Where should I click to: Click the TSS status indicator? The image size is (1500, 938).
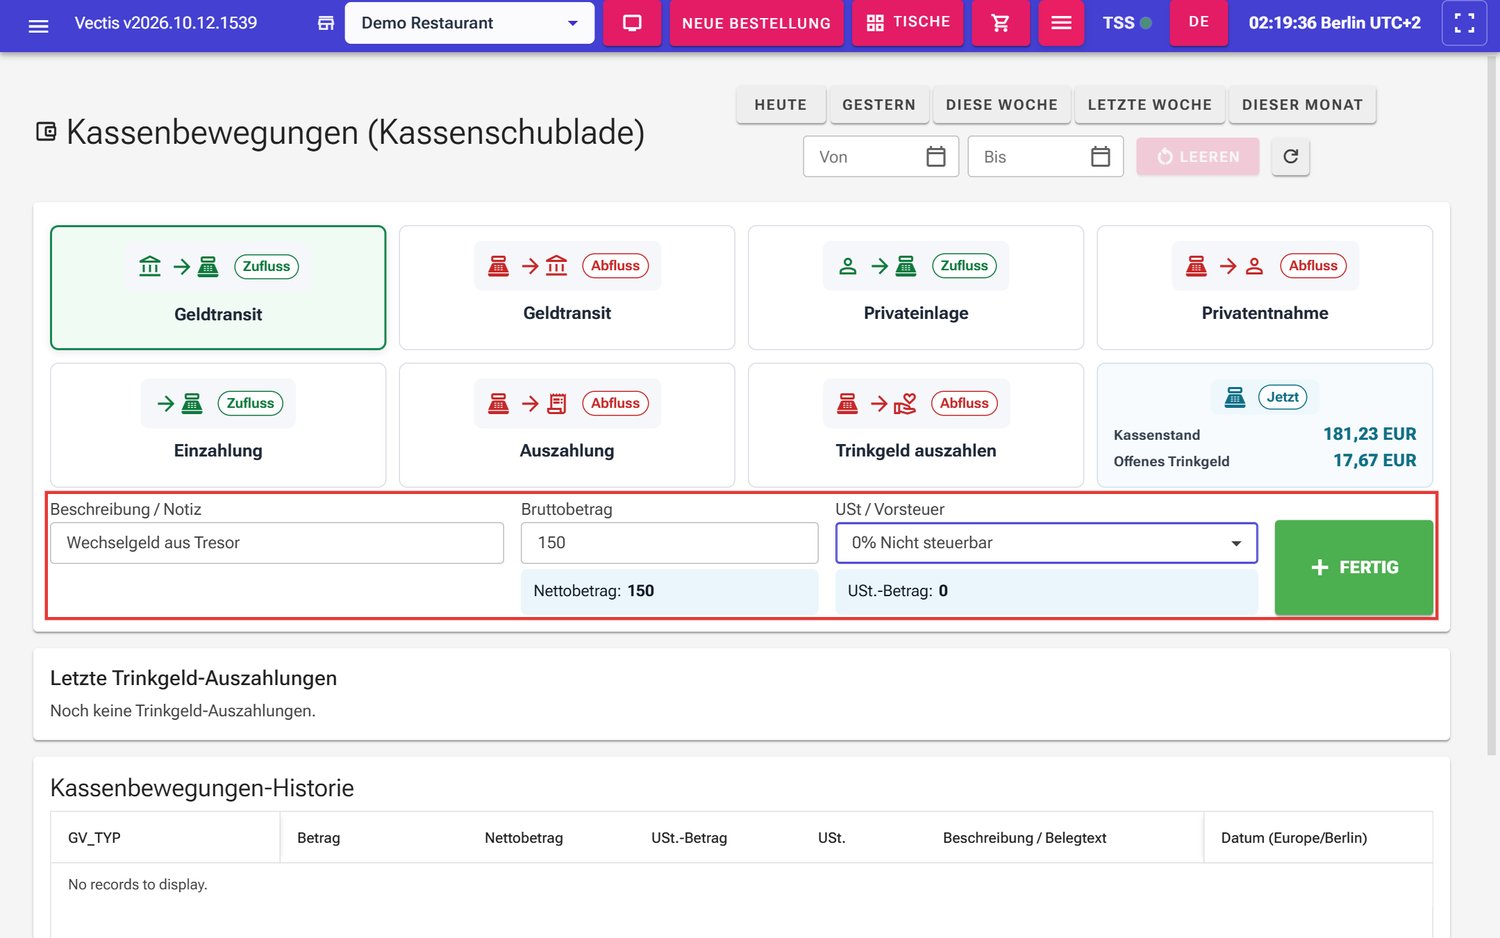[1127, 23]
